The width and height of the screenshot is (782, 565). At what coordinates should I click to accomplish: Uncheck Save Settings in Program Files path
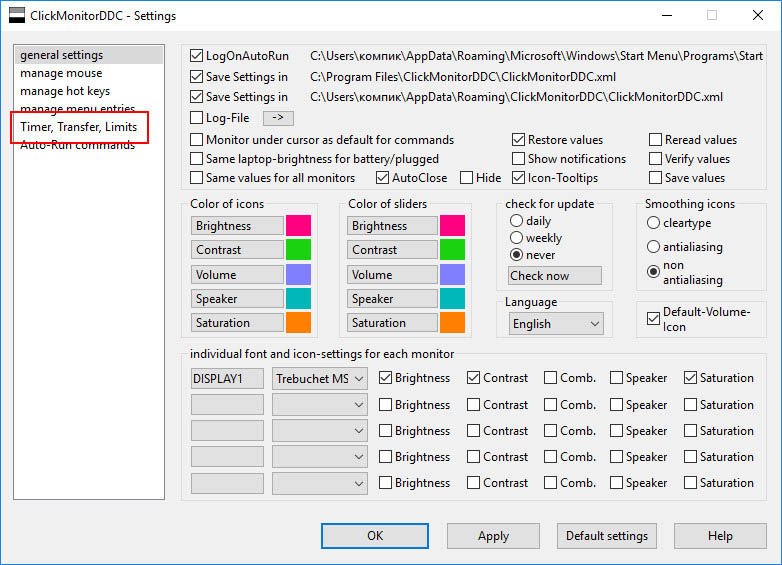[x=196, y=77]
